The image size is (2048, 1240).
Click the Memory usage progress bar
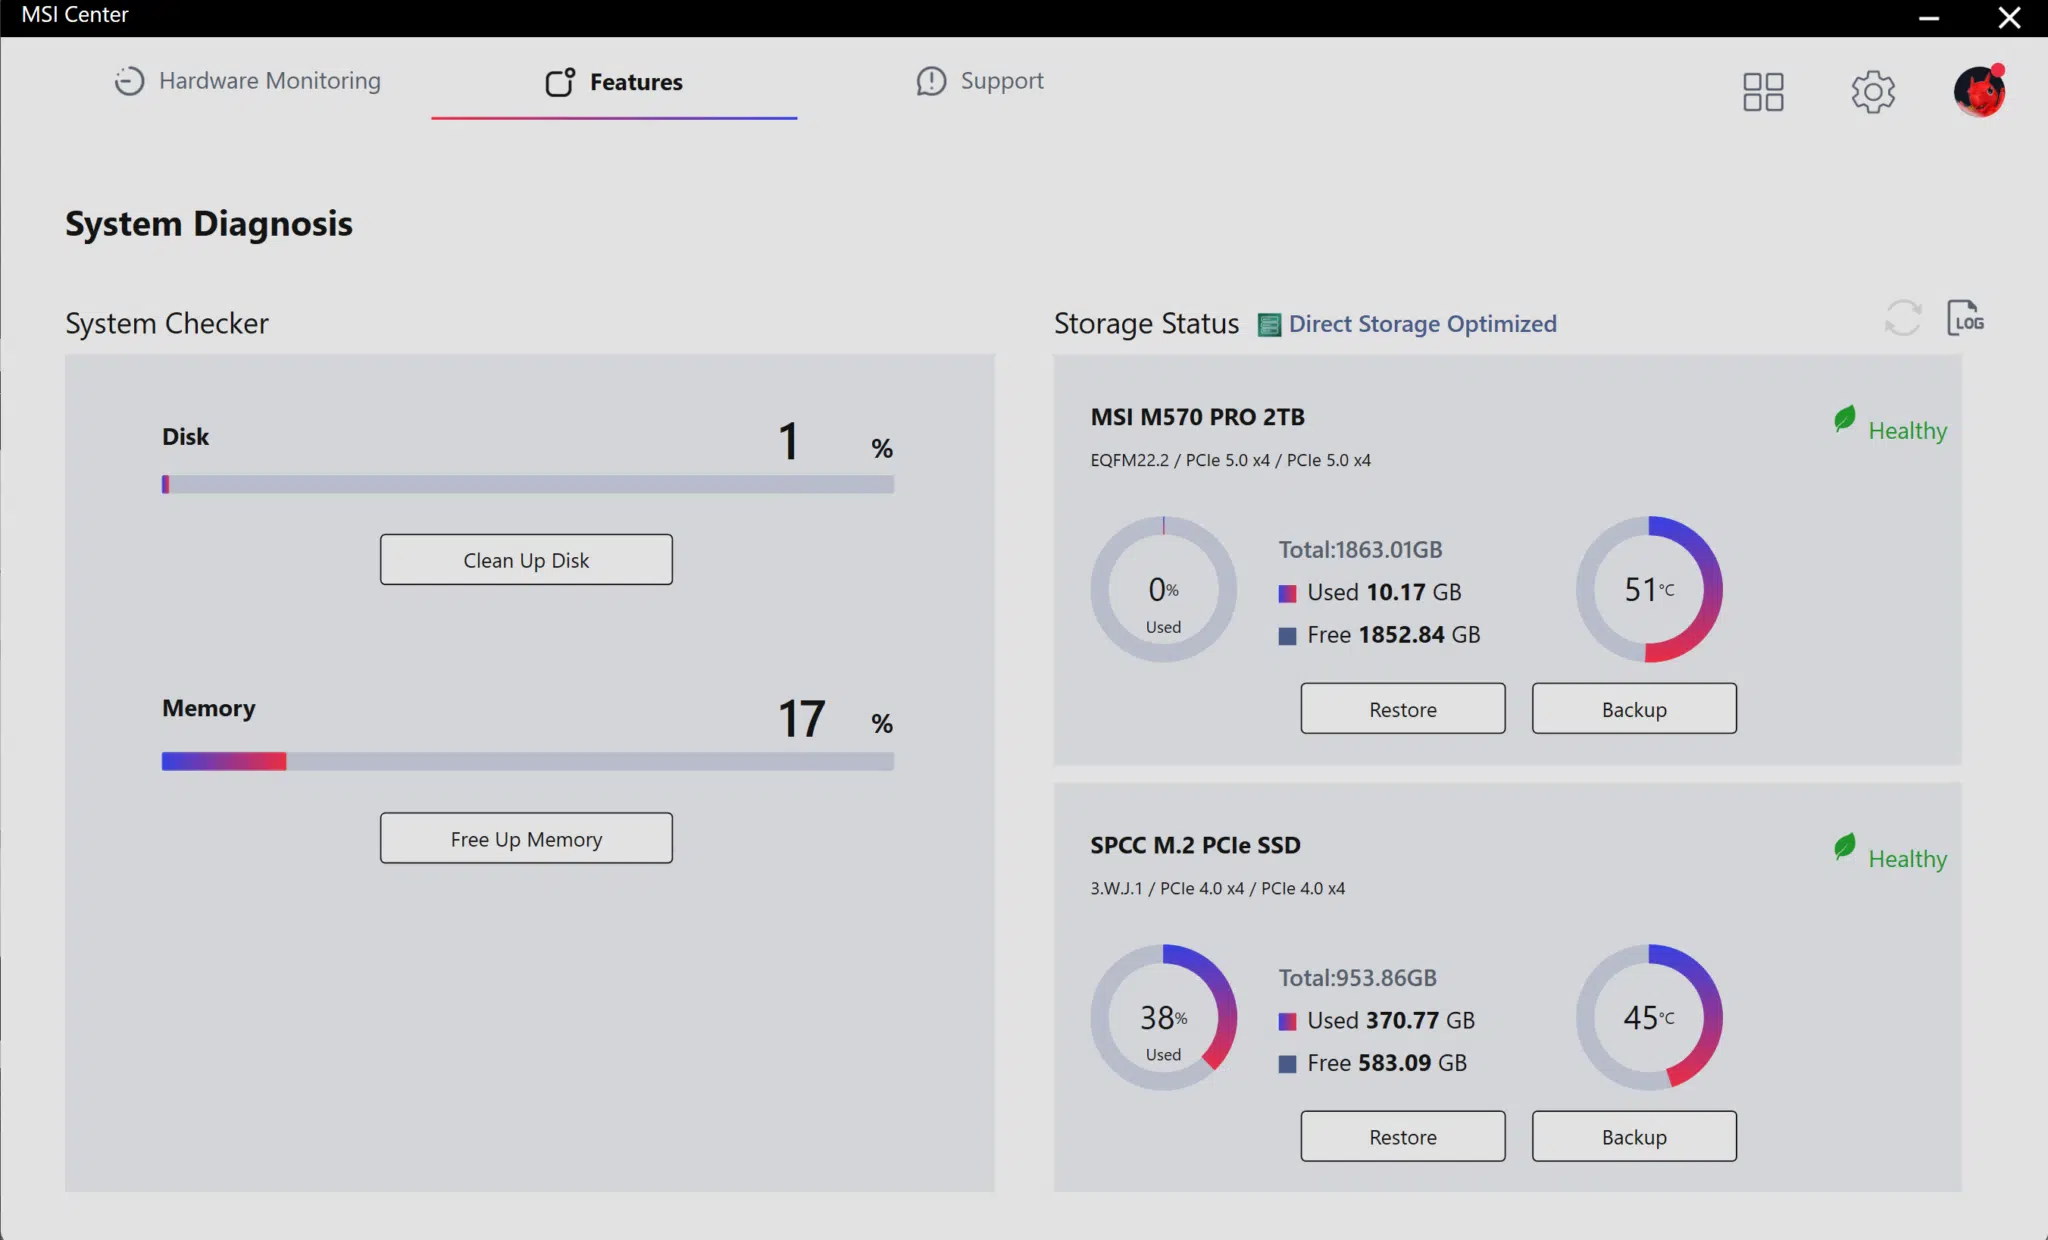528,762
